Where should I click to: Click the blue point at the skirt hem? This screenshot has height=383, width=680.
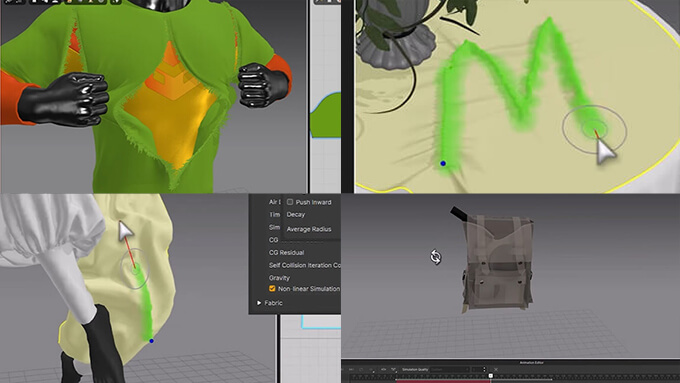(x=151, y=341)
